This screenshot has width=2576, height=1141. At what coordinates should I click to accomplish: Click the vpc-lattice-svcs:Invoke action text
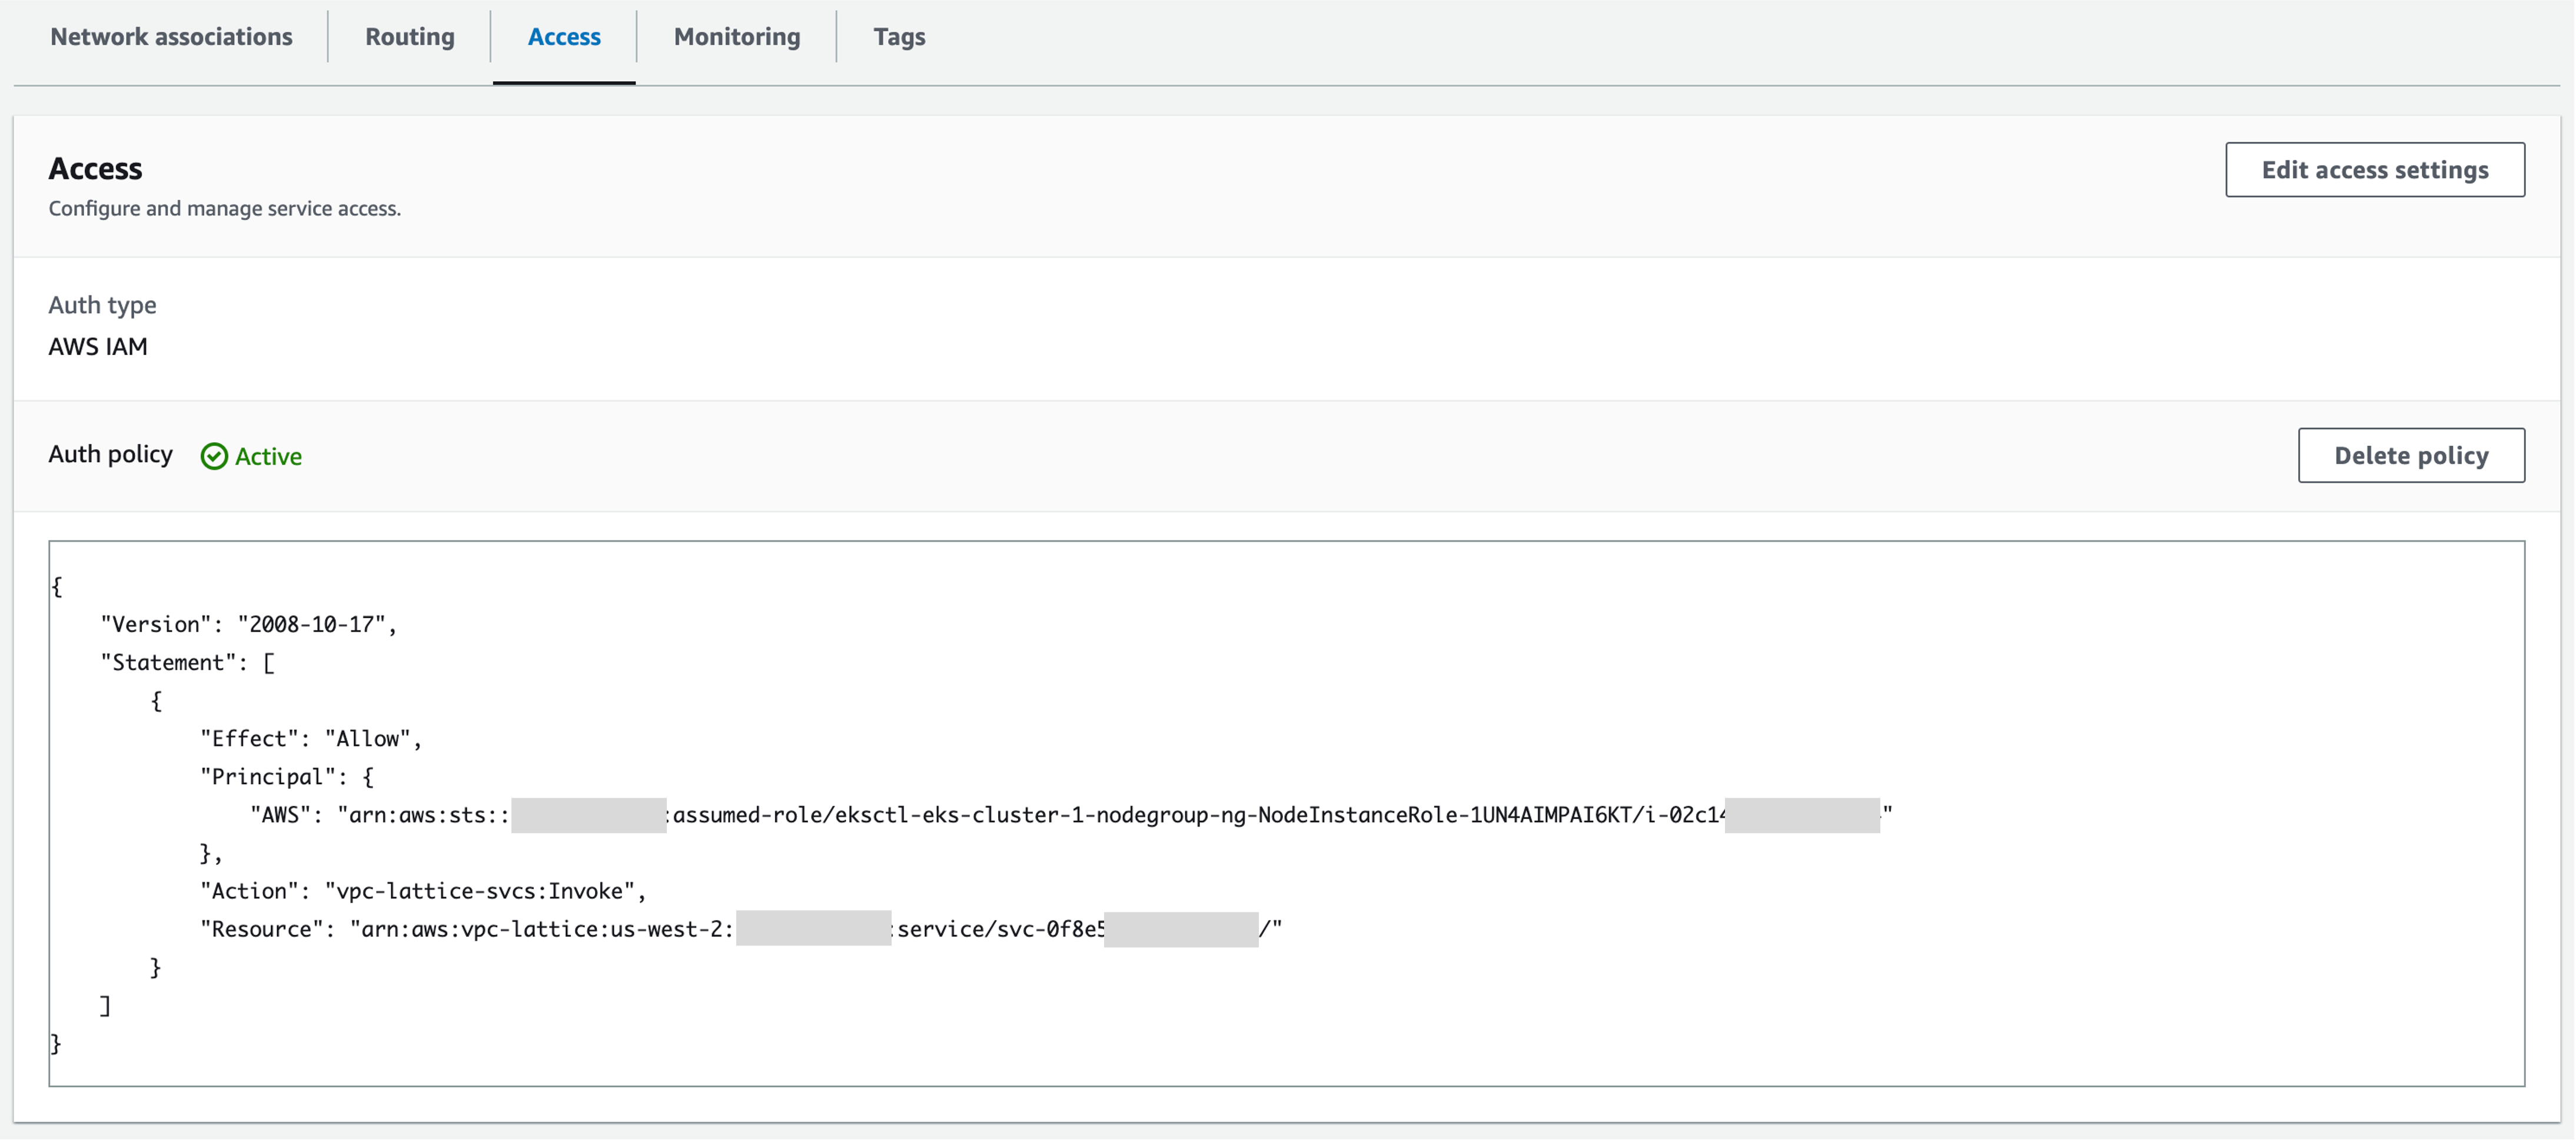(486, 890)
